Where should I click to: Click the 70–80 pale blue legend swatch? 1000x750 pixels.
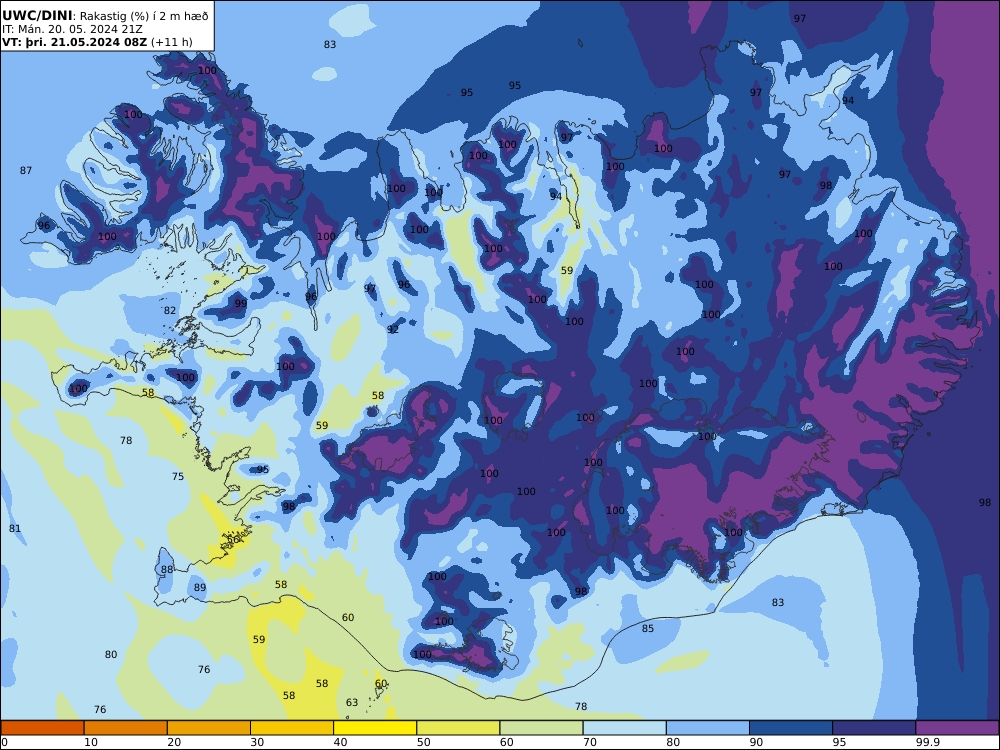point(624,728)
